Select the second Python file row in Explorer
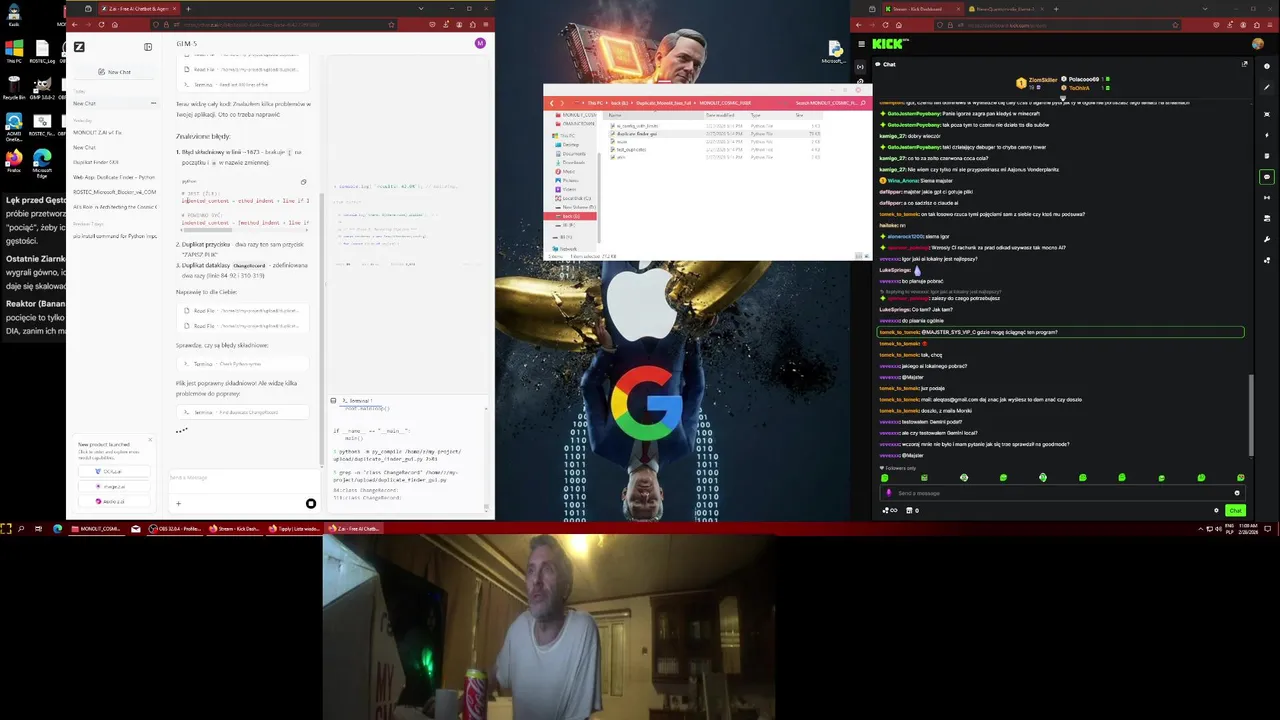This screenshot has height=720, width=1280. point(715,133)
